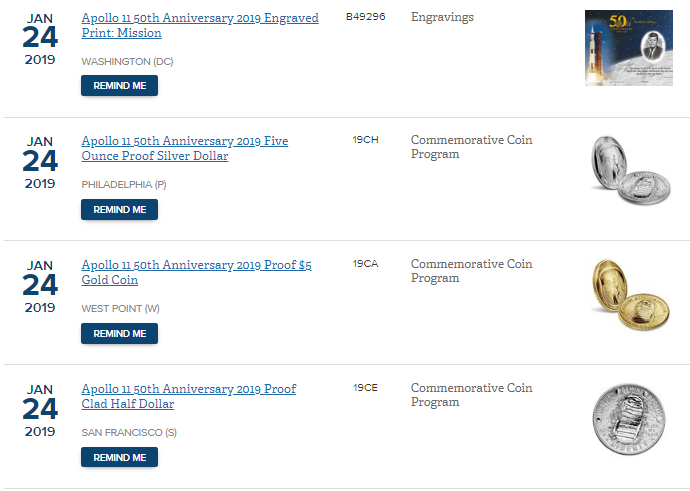Open the Apollo 11 Engraved Print: Mission link

200,26
